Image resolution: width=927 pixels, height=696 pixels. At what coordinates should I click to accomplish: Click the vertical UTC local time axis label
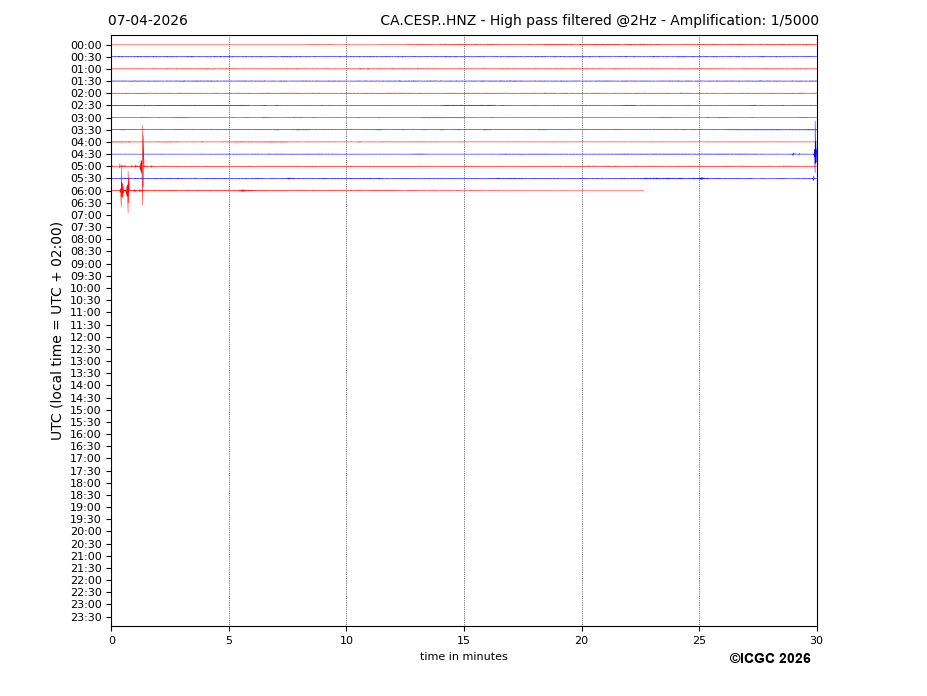(x=58, y=330)
